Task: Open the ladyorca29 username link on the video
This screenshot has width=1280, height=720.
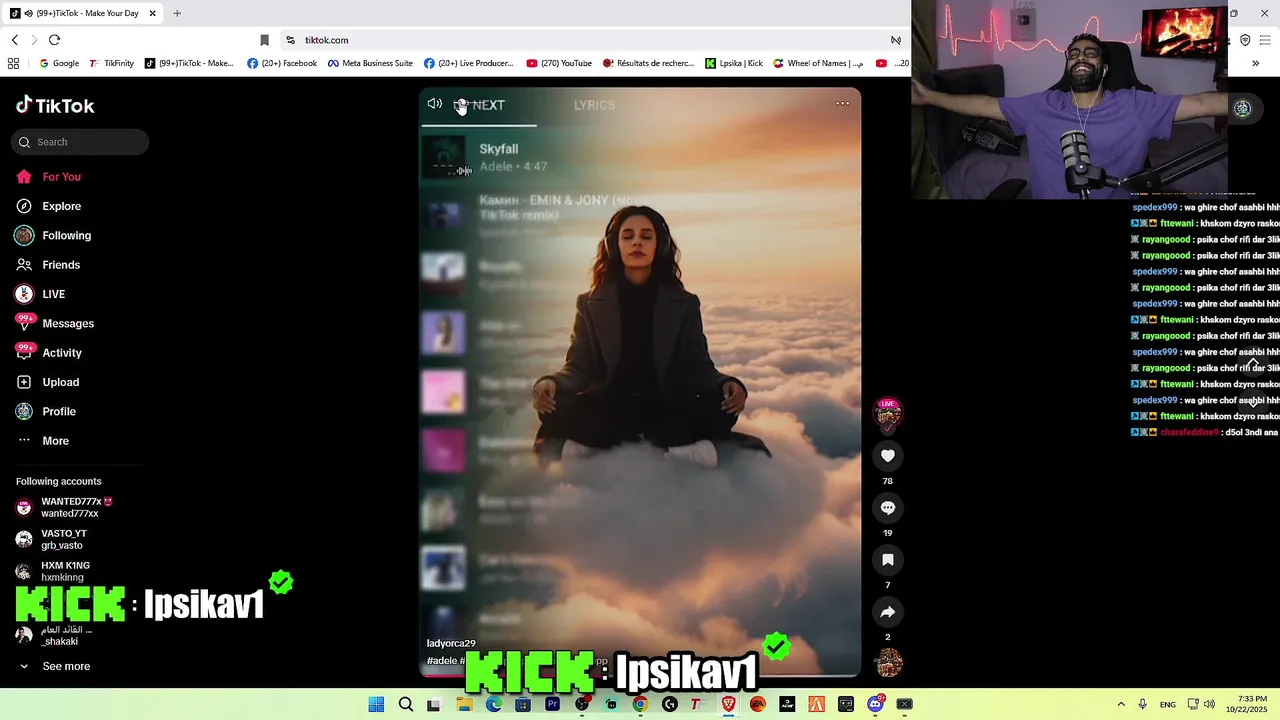Action: 451,643
